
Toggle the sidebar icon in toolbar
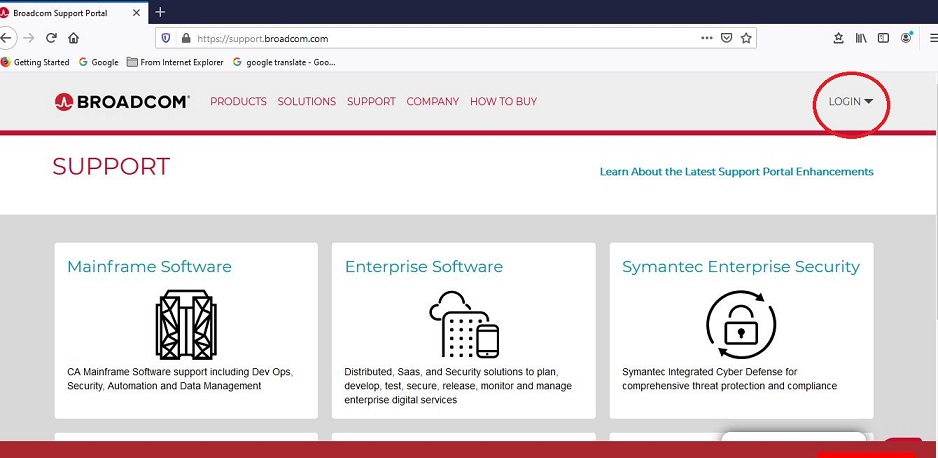pyautogui.click(x=883, y=38)
